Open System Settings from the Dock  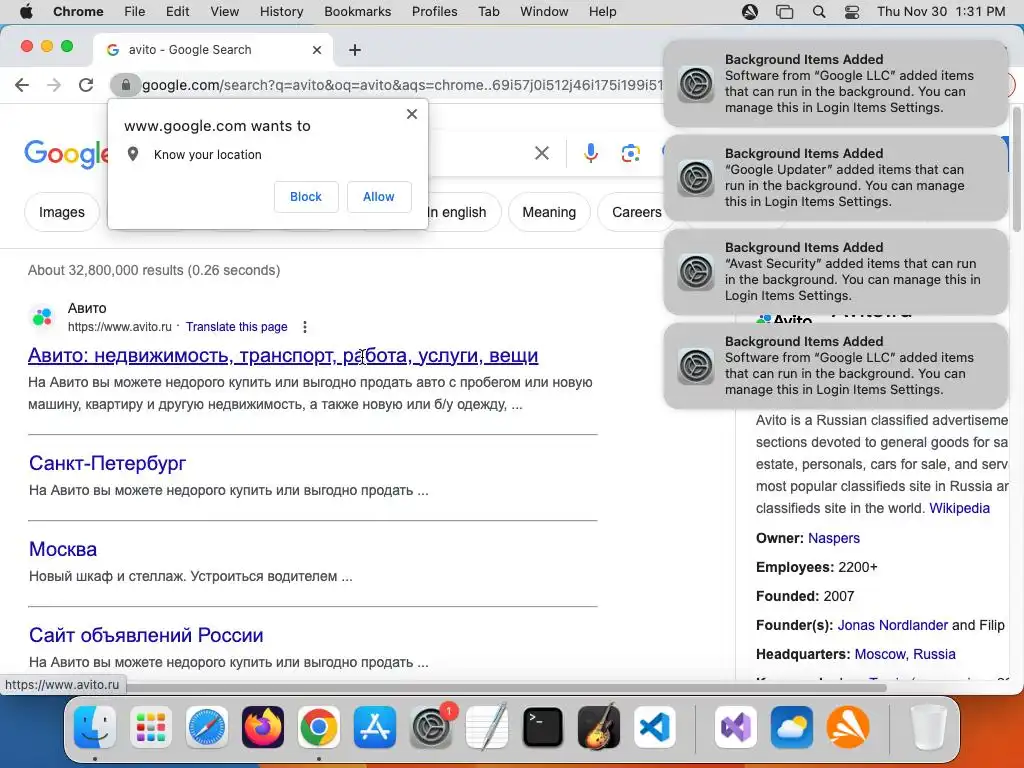pyautogui.click(x=431, y=726)
